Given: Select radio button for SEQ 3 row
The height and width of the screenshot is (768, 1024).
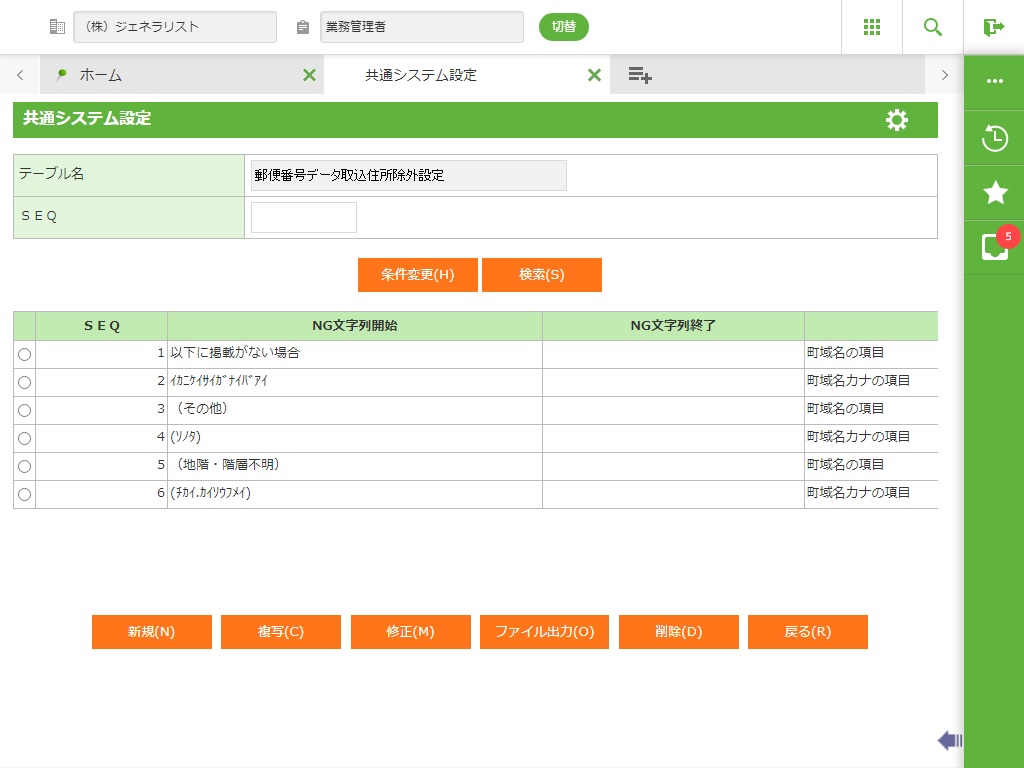Looking at the screenshot, I should pyautogui.click(x=24, y=410).
